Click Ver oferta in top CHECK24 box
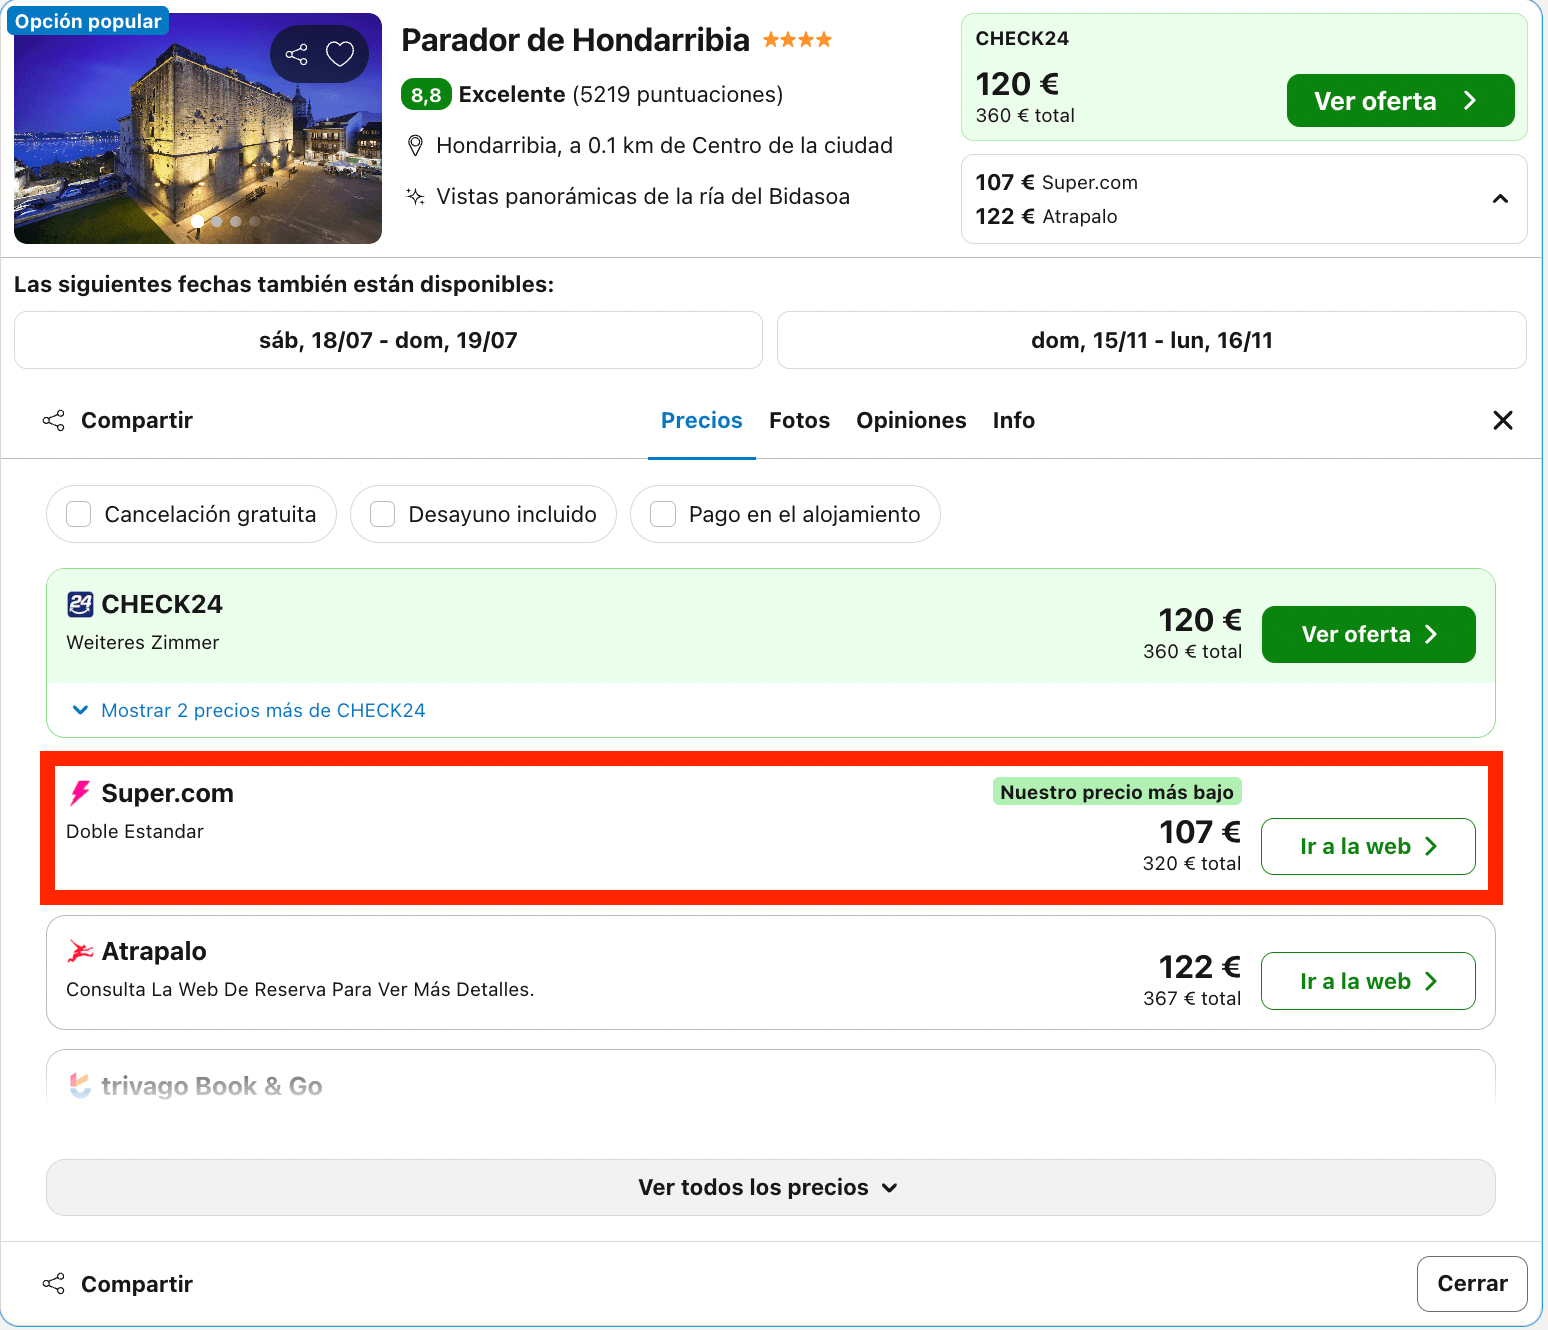1548x1330 pixels. pyautogui.click(x=1400, y=101)
